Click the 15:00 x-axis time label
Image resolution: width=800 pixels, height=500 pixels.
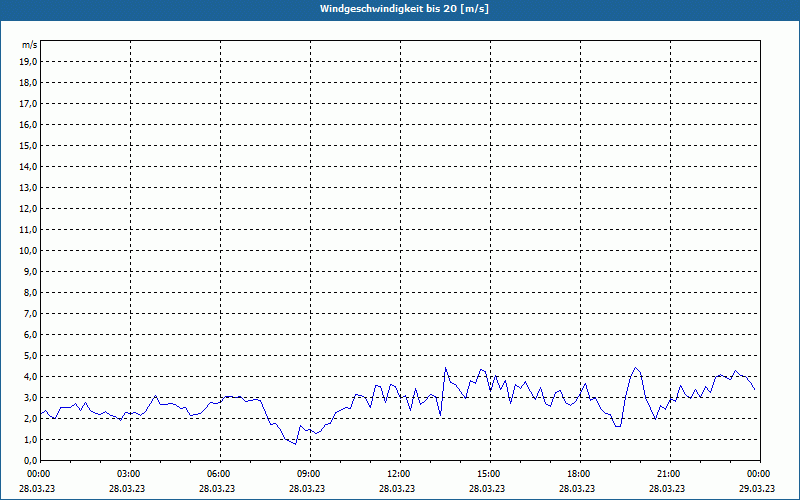pyautogui.click(x=490, y=474)
